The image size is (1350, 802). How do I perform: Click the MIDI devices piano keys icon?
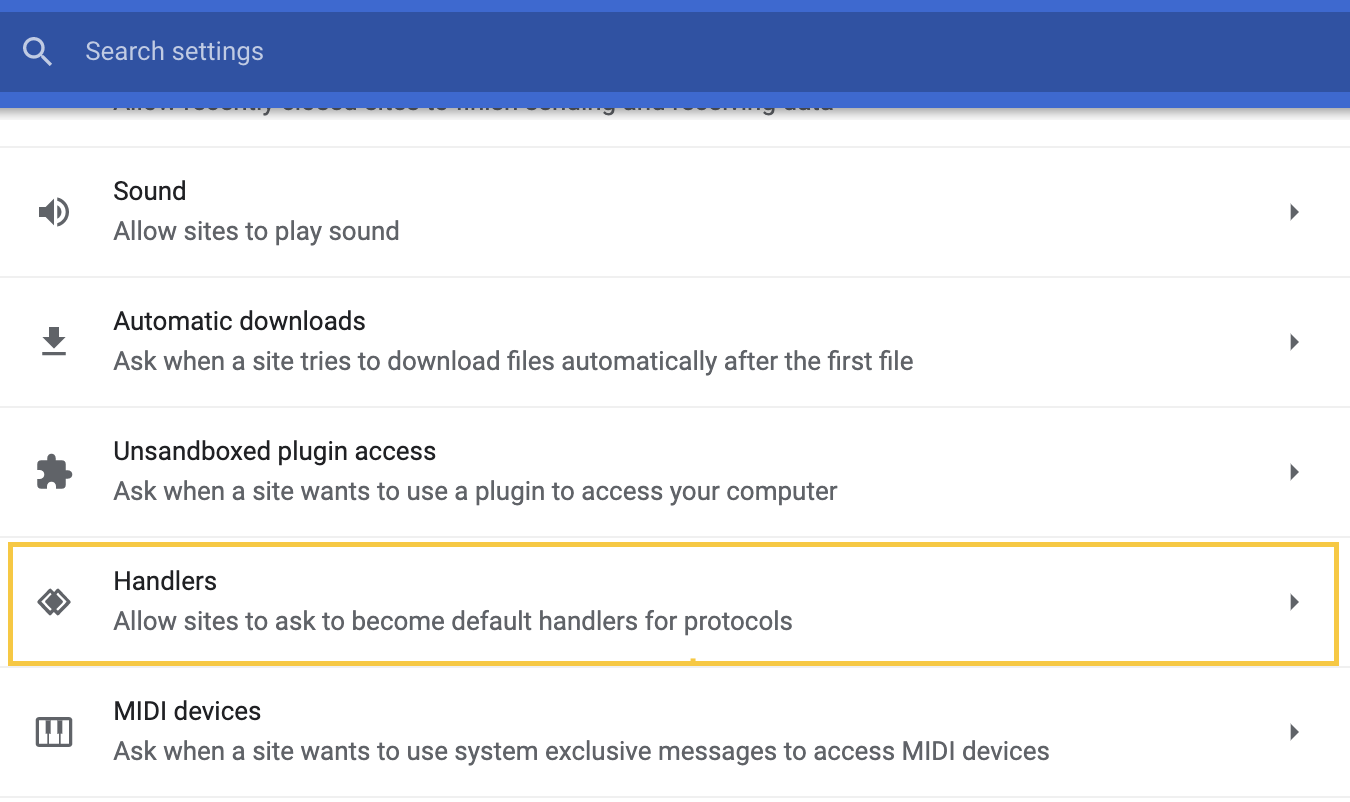pyautogui.click(x=54, y=732)
